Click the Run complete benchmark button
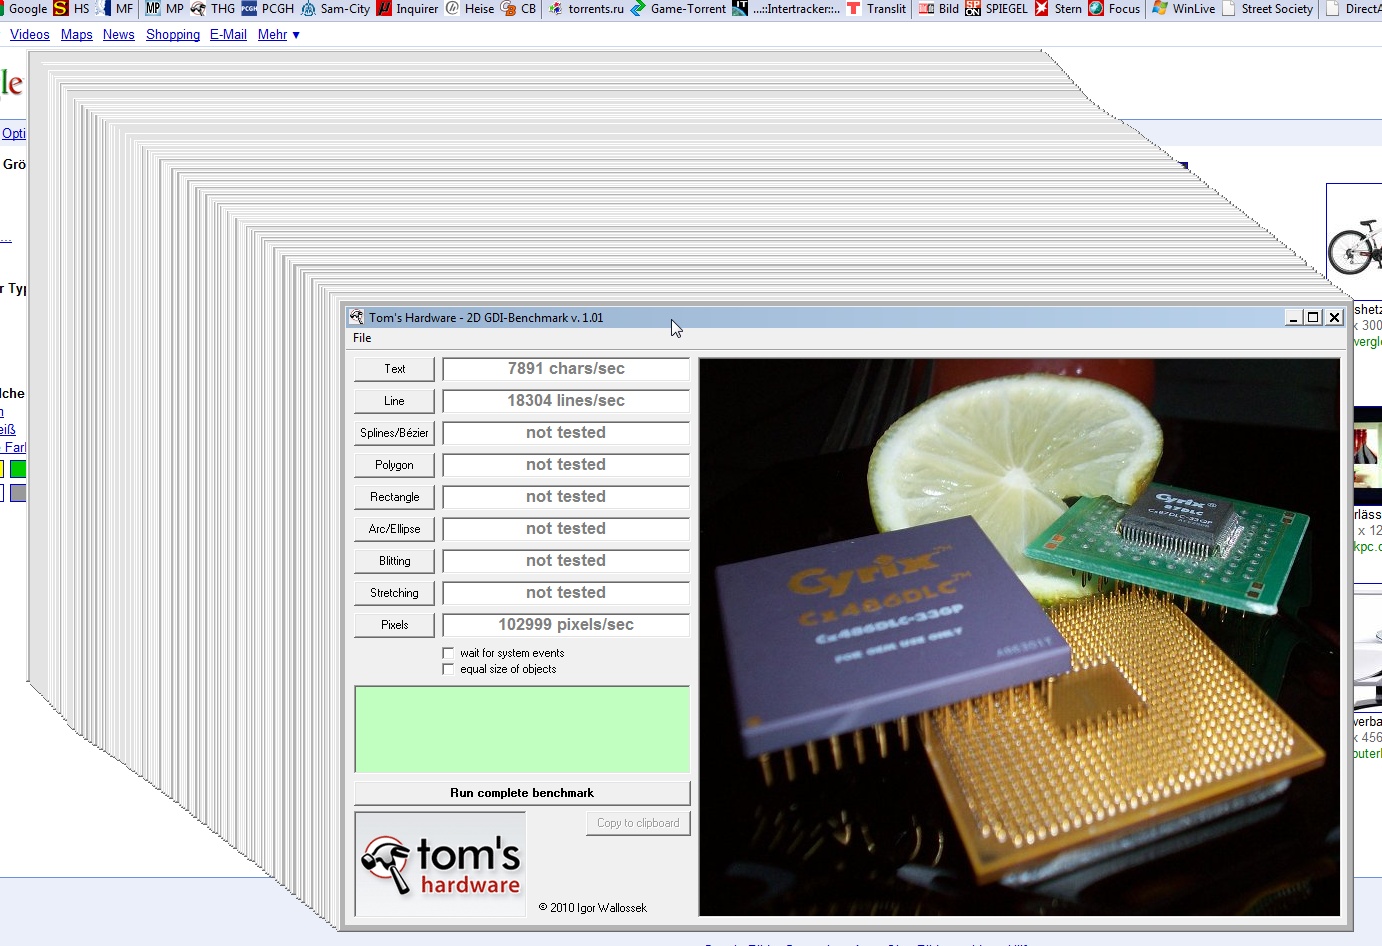The height and width of the screenshot is (946, 1382). [522, 793]
